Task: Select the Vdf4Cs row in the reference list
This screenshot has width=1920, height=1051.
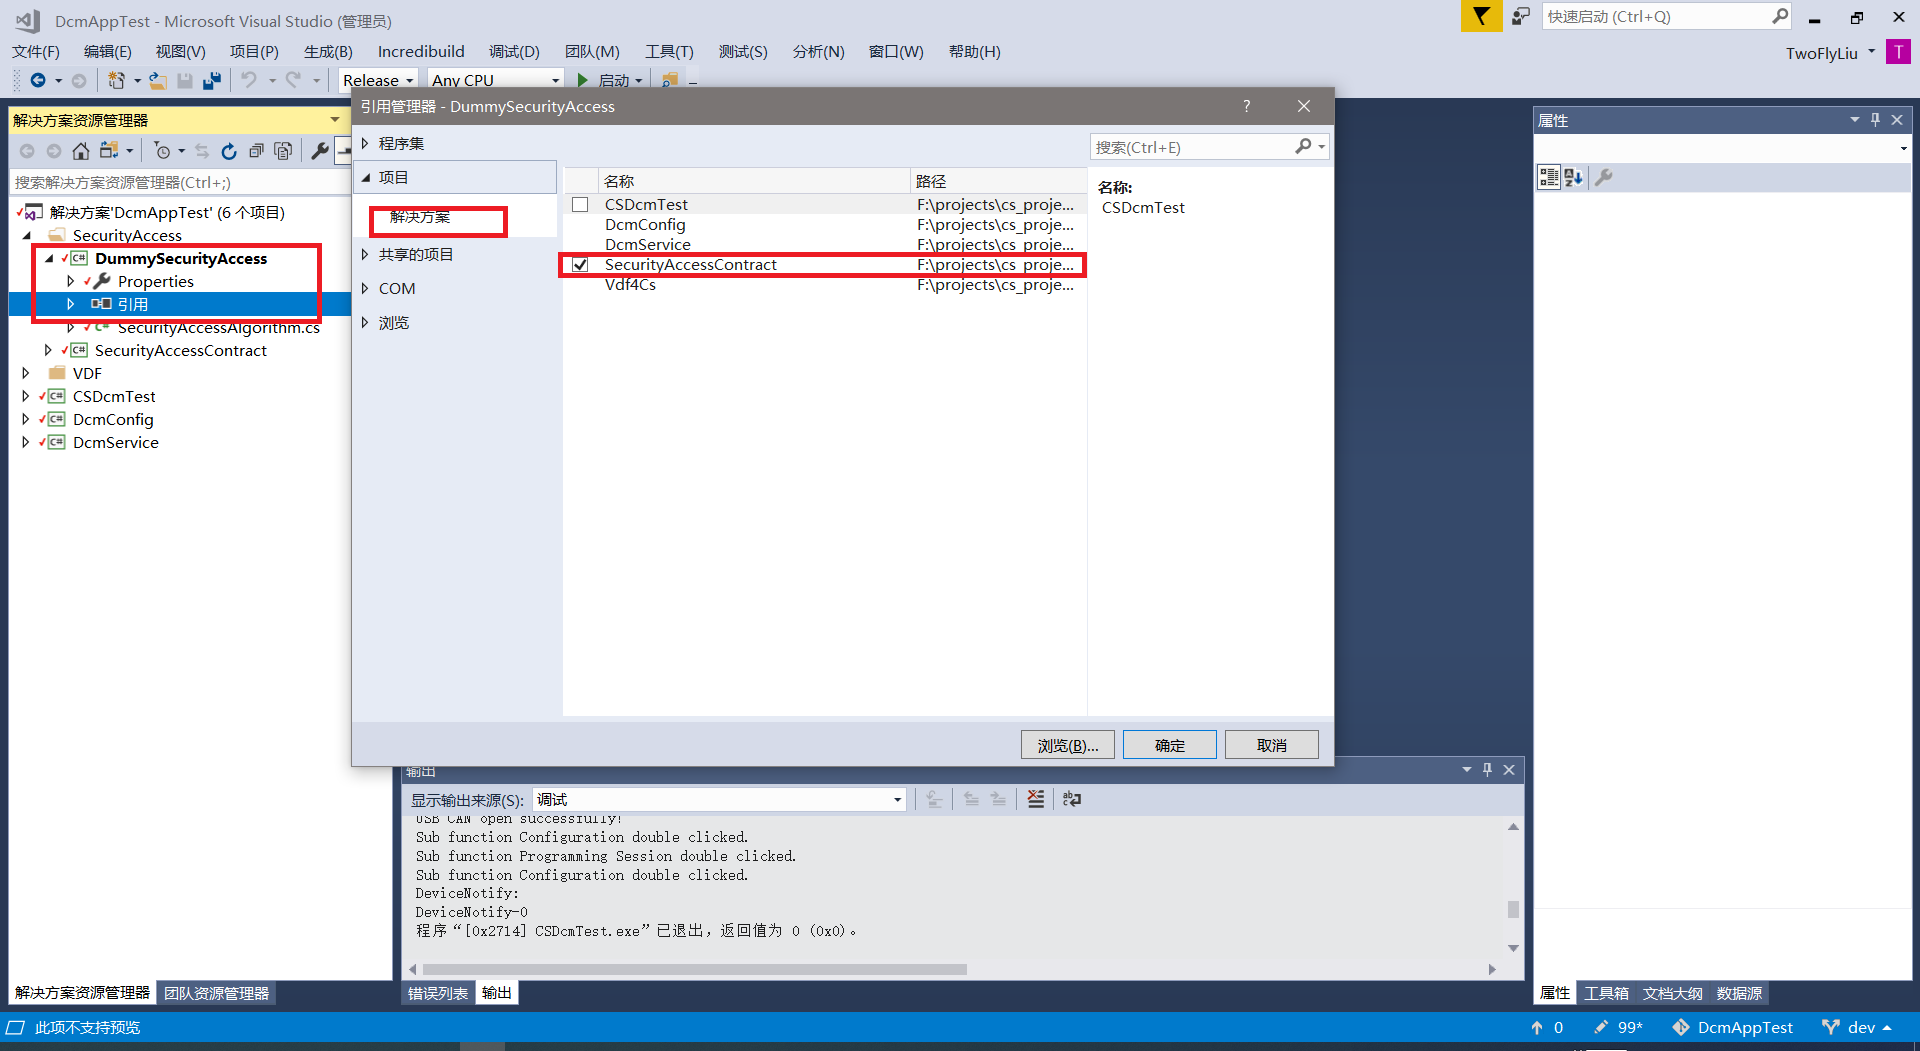Action: coord(824,285)
